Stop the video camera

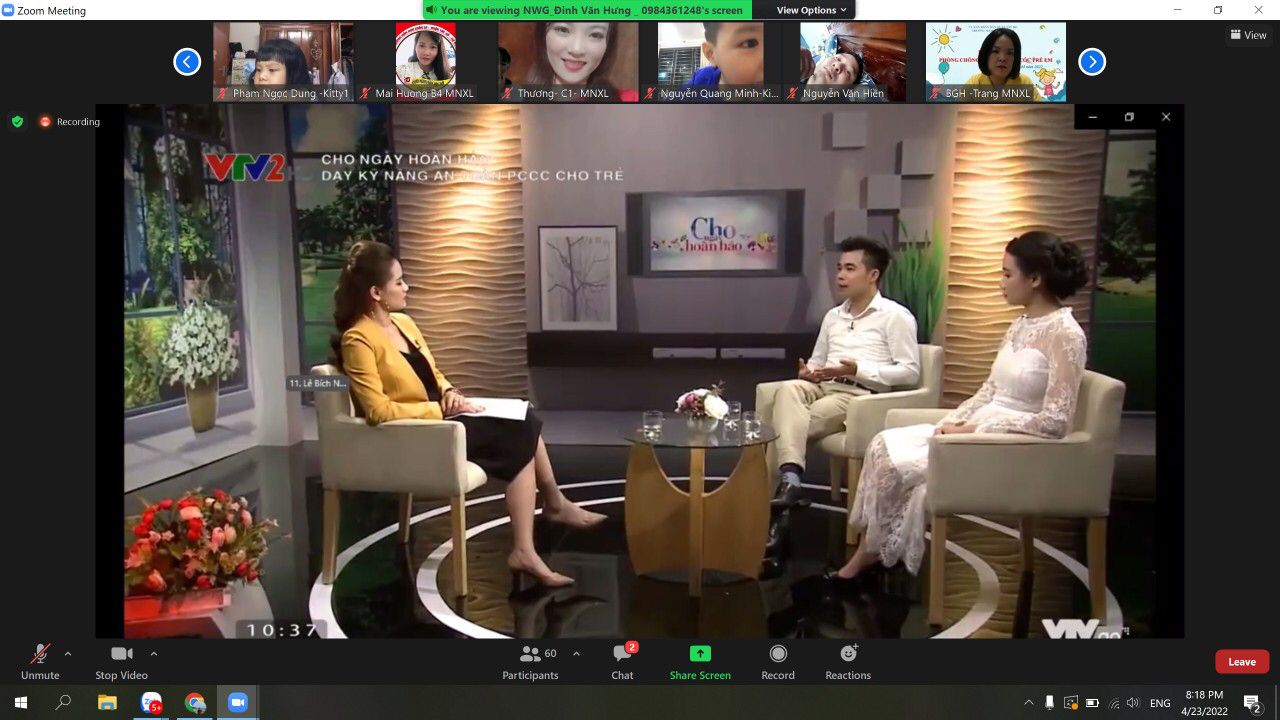(121, 661)
